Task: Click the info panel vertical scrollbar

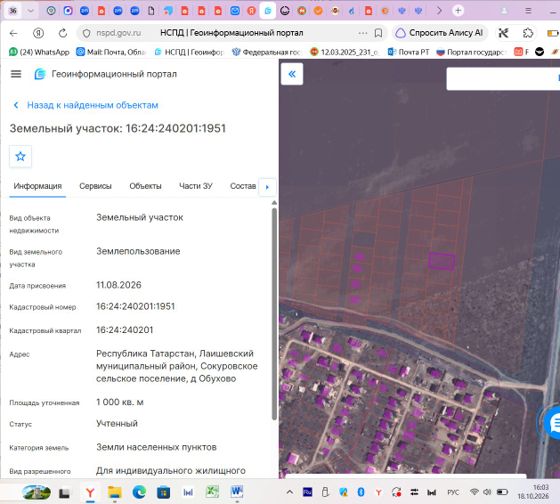Action: pos(274,314)
